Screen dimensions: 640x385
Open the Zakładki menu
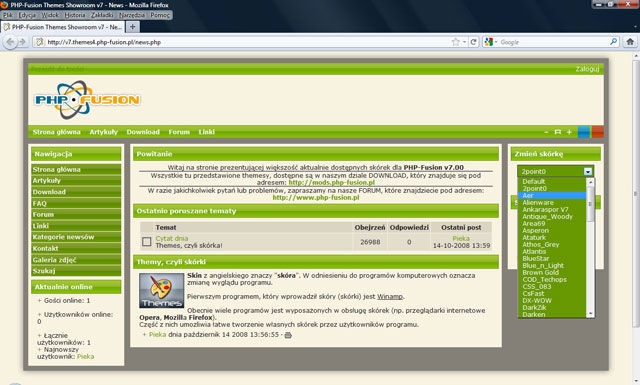(x=102, y=15)
